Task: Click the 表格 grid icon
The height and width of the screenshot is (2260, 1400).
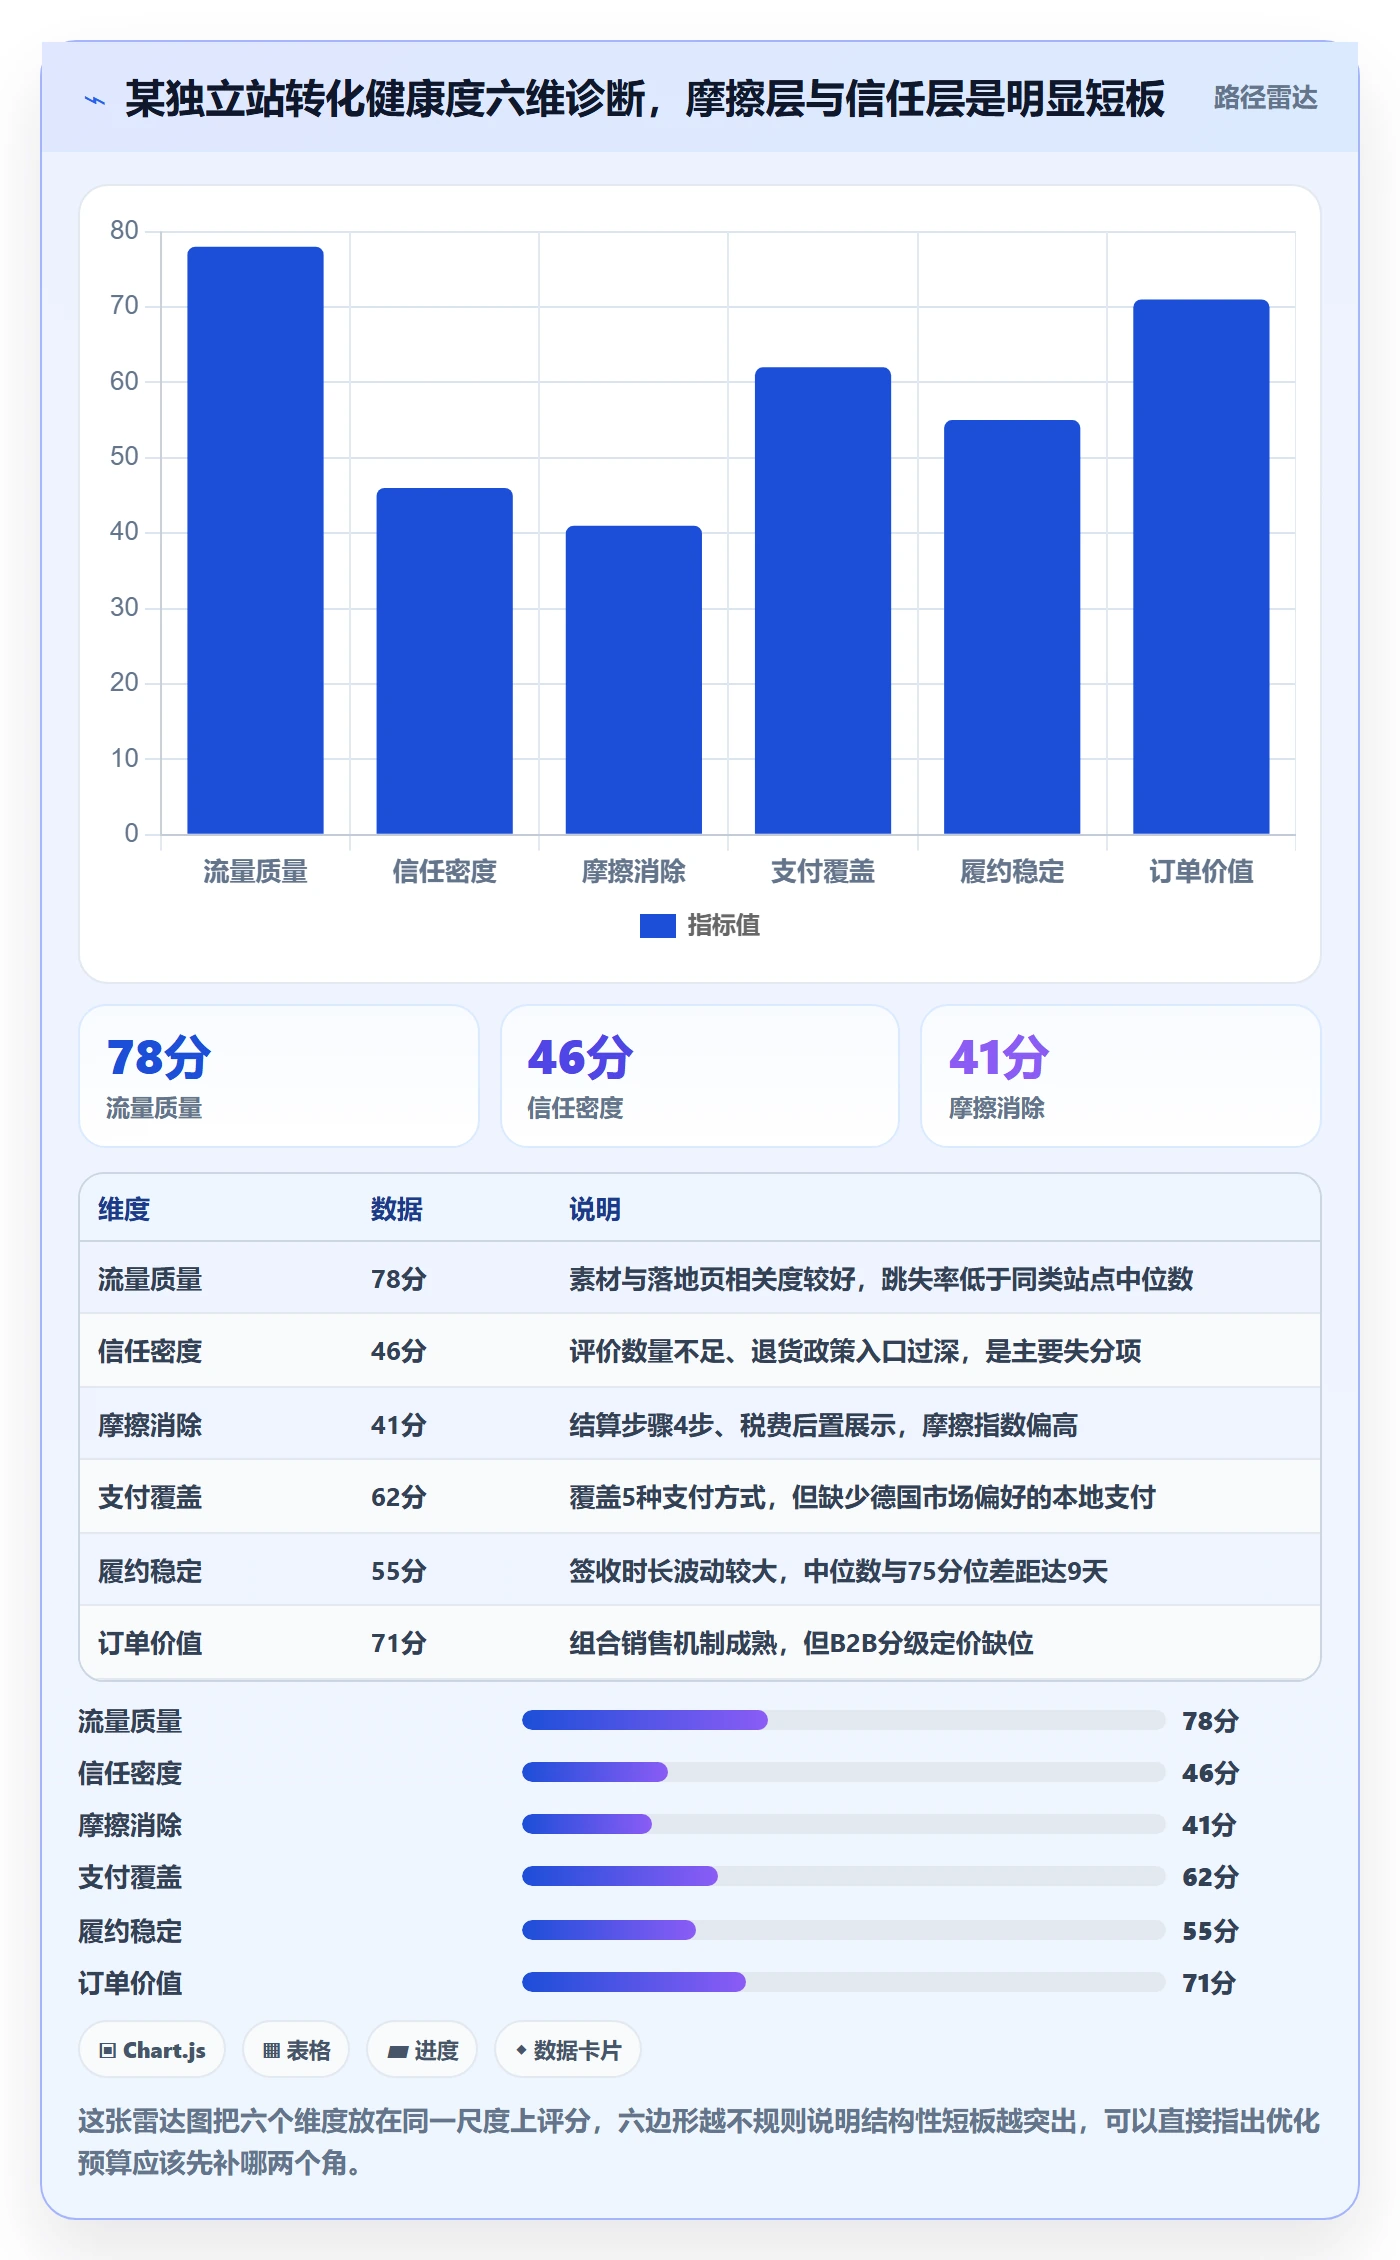Action: [271, 2051]
